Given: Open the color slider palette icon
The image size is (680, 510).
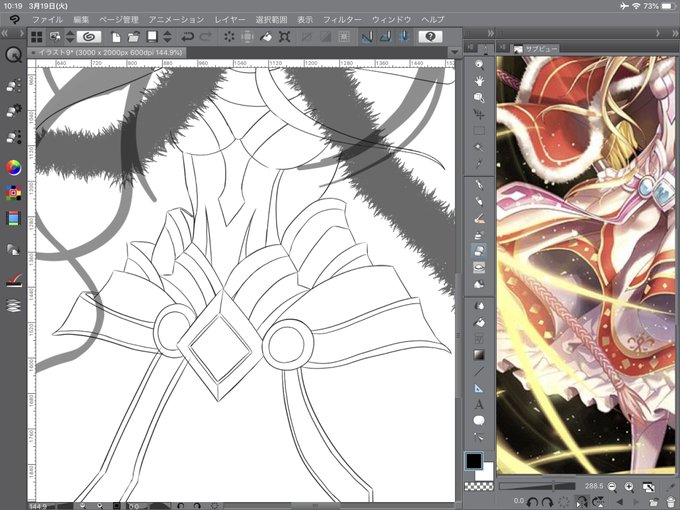Looking at the screenshot, I should point(13,218).
